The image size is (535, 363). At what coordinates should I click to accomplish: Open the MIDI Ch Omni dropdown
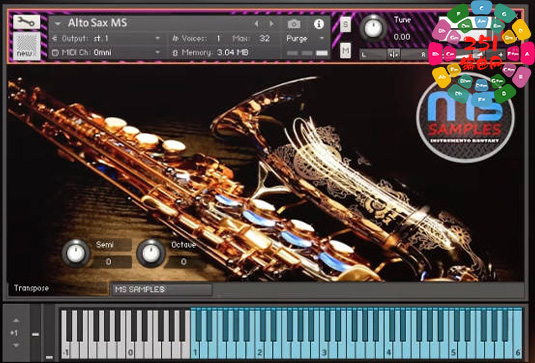(106, 53)
